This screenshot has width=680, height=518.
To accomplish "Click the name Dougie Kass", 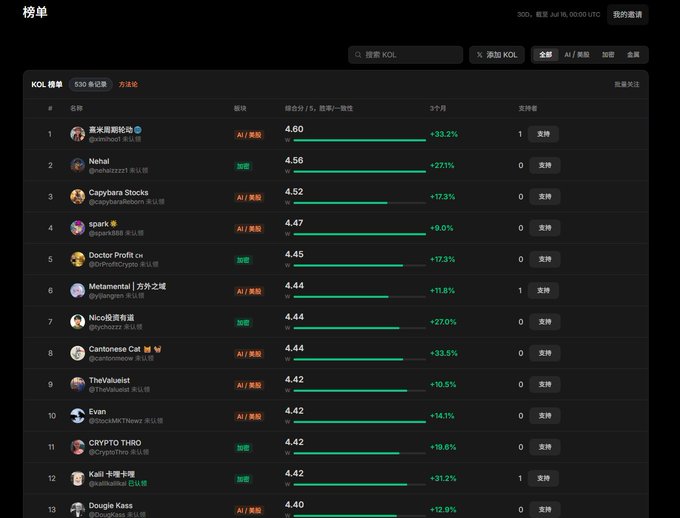I will 111,505.
